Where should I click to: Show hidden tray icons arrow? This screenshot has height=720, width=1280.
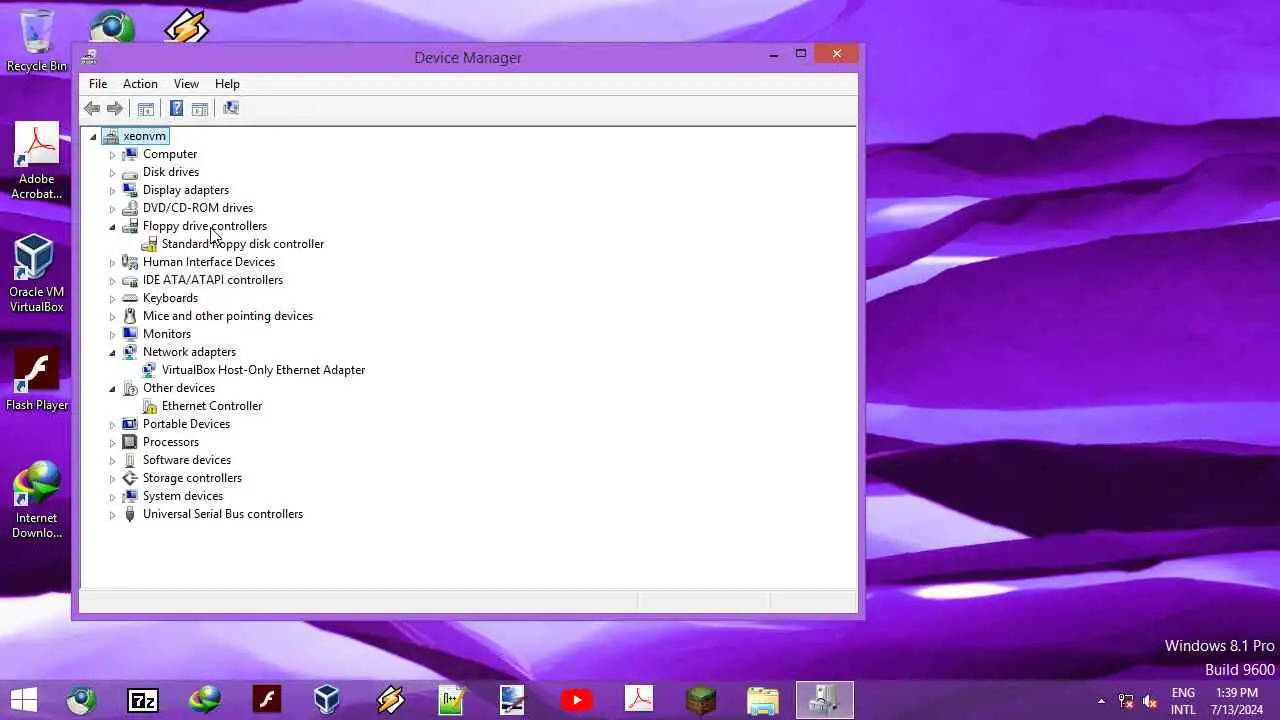point(1101,701)
